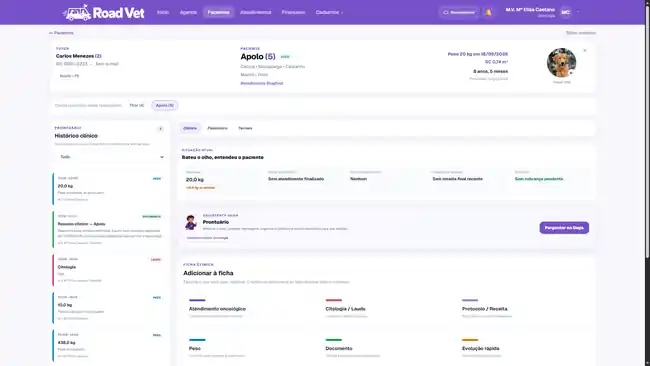Open the 438,0 kg weight history entry
Screen dimensions: 650x366
pos(110,346)
